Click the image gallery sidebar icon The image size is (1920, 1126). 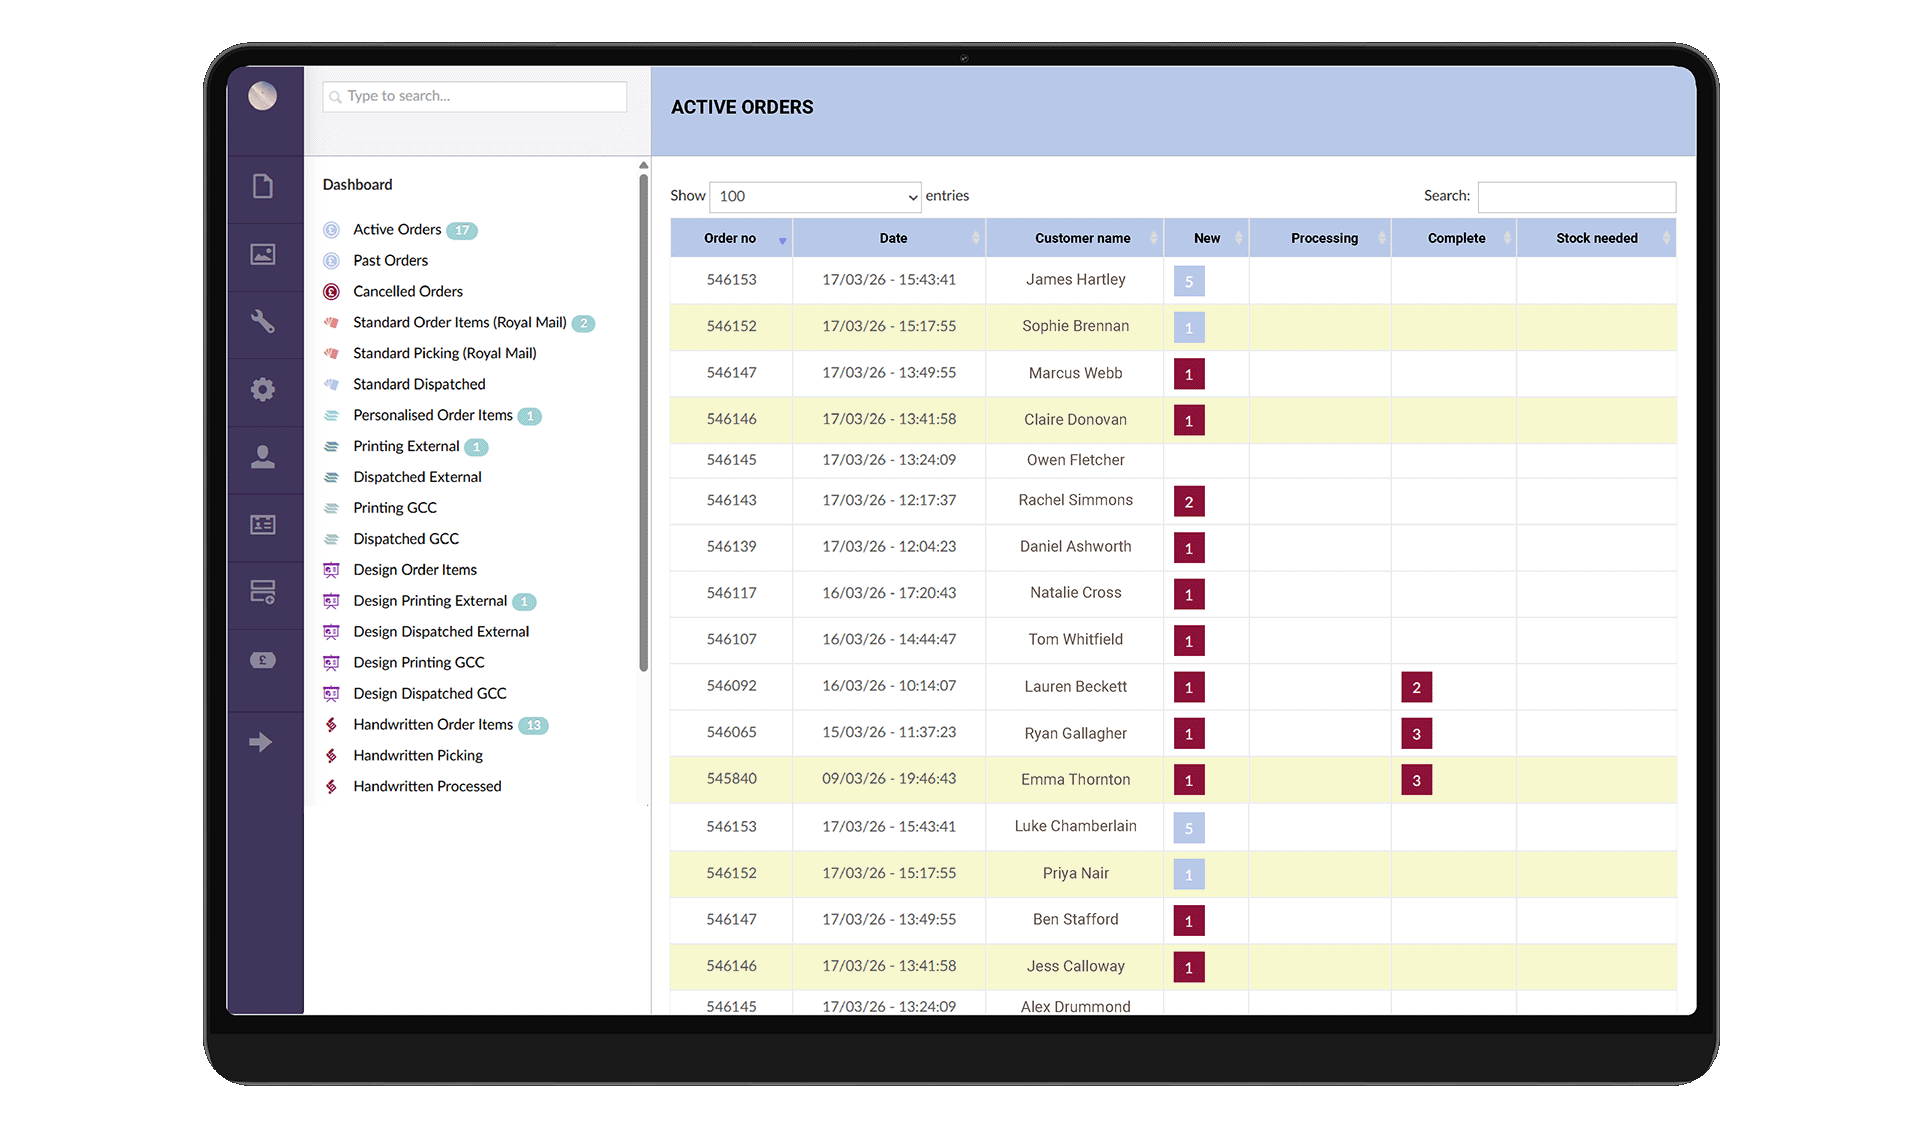point(263,254)
